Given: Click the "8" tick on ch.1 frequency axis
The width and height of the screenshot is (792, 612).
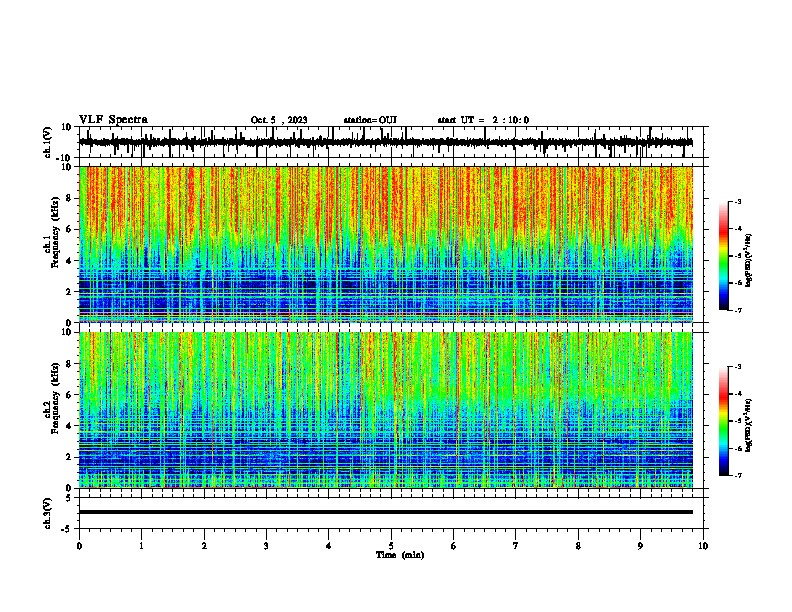Looking at the screenshot, I should coord(69,198).
